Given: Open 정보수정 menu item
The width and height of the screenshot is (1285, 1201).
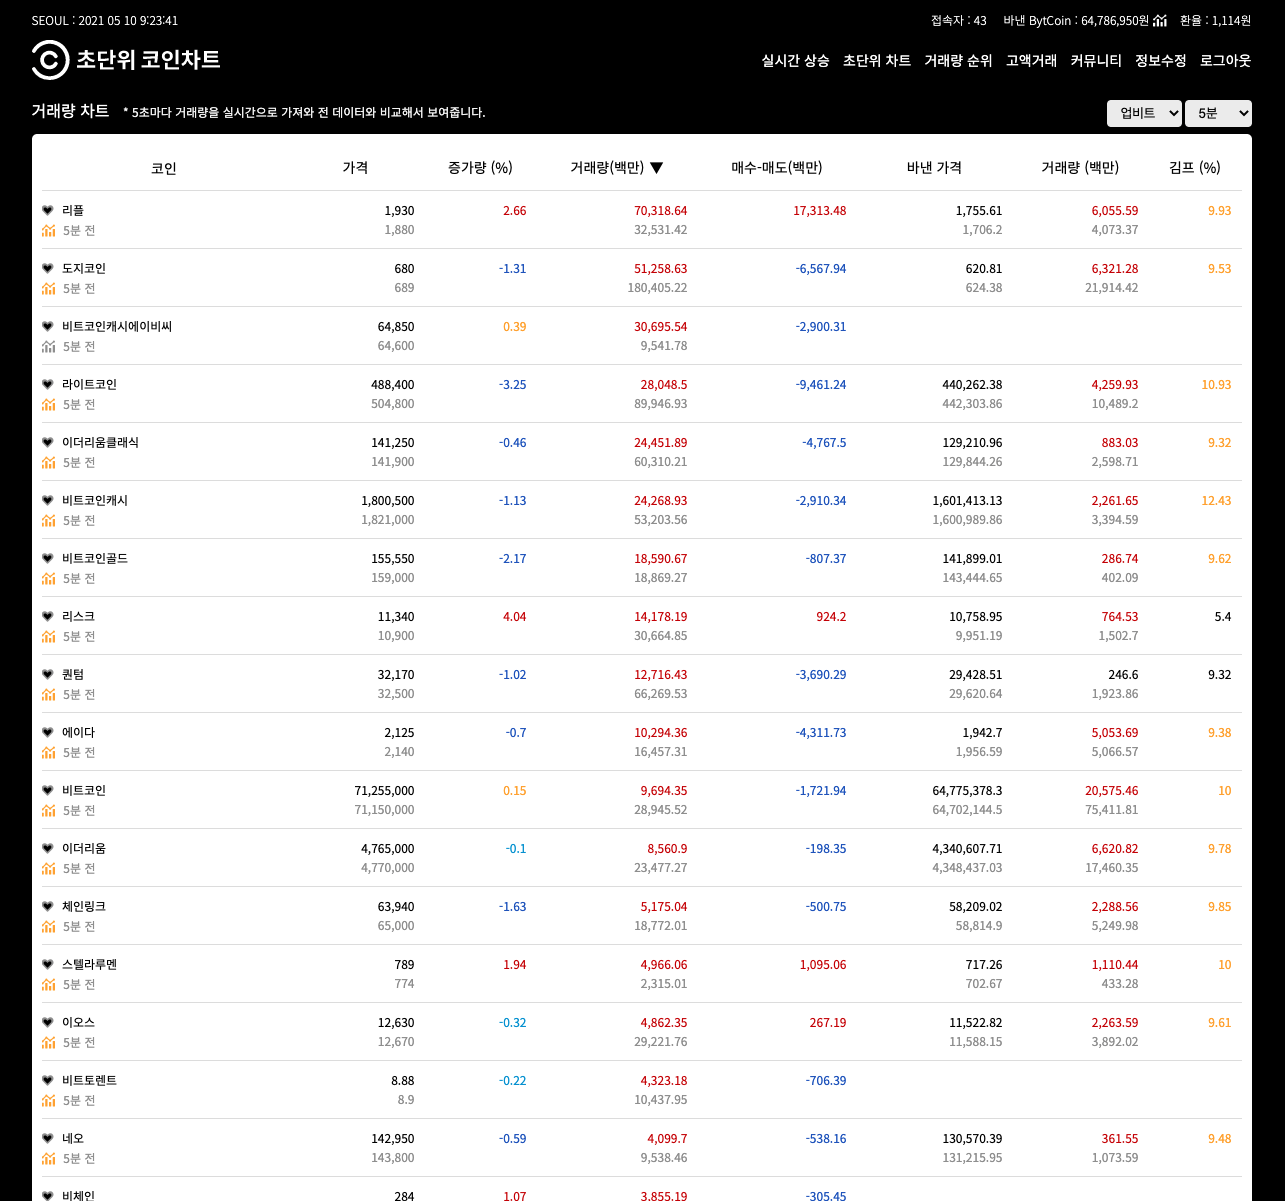Looking at the screenshot, I should pyautogui.click(x=1161, y=61).
